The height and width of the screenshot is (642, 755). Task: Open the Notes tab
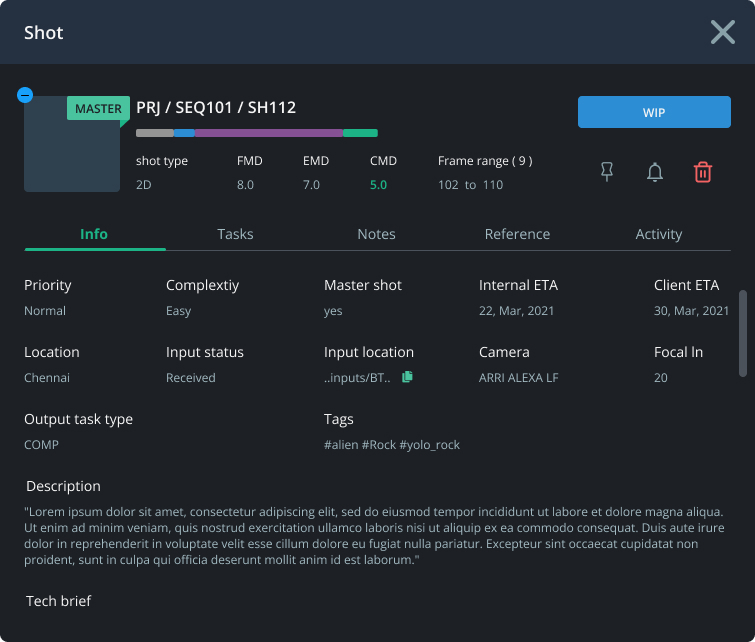point(376,234)
